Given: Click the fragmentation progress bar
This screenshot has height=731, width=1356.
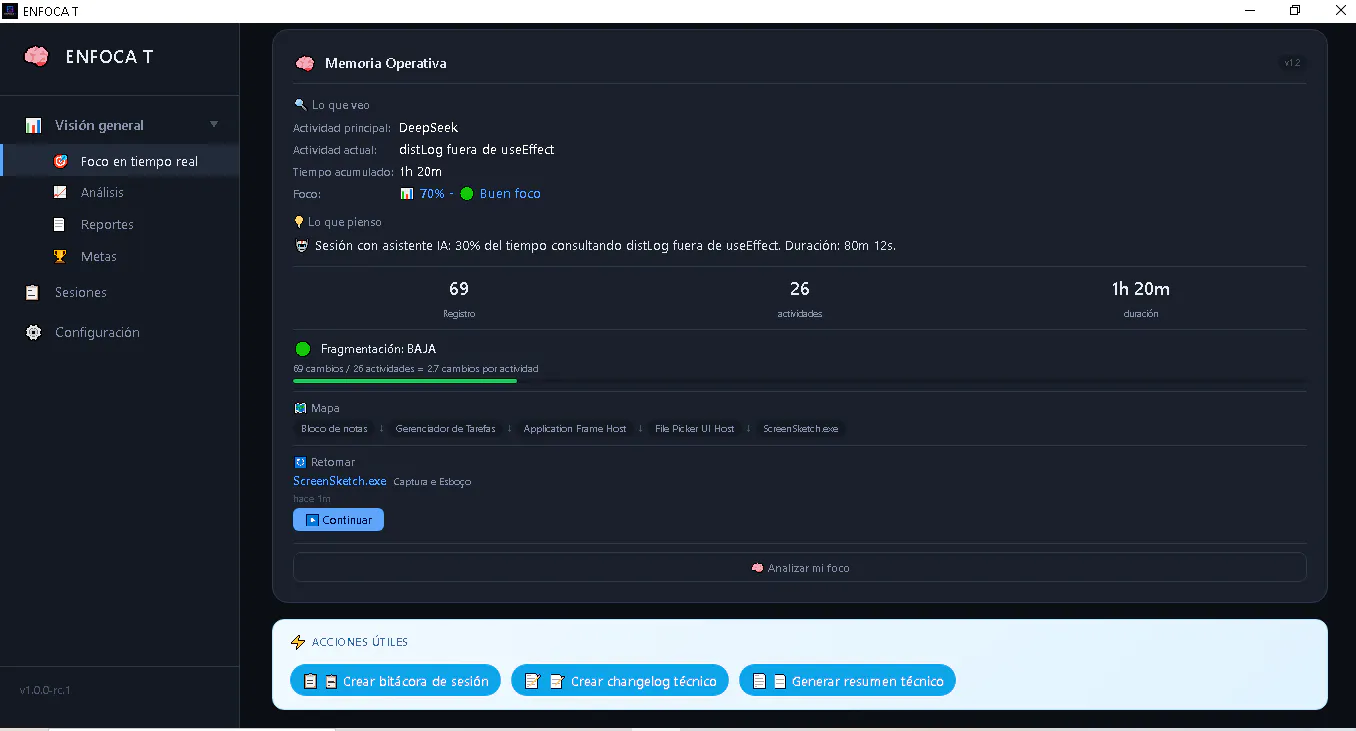Looking at the screenshot, I should coord(800,381).
